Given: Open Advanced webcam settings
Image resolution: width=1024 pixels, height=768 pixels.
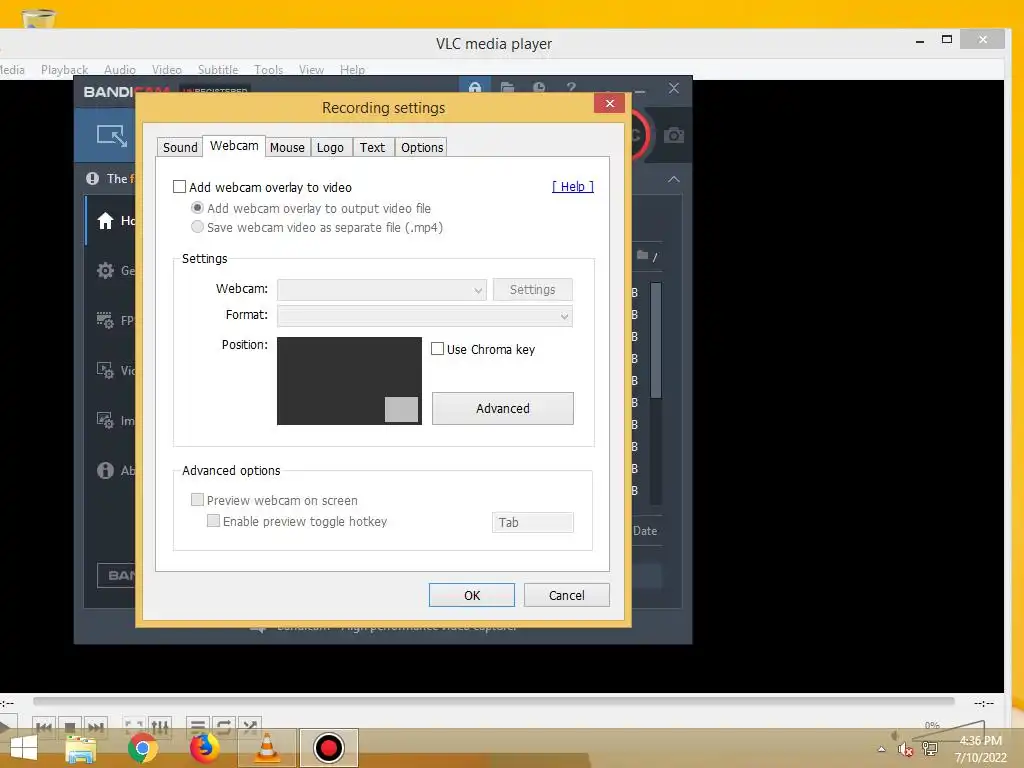Looking at the screenshot, I should click(503, 408).
